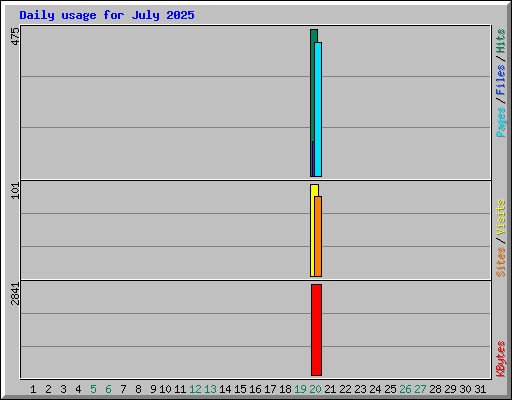
Task: Click day 25 on the axis
Action: (390, 389)
